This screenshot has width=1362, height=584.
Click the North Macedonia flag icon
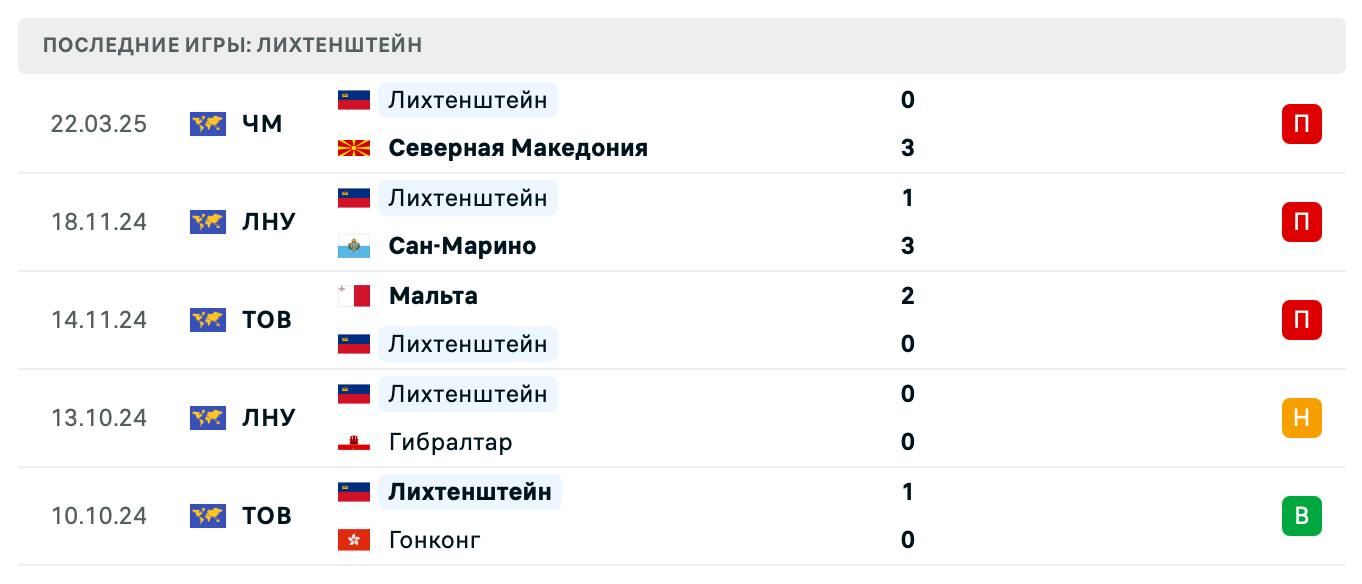pos(354,148)
